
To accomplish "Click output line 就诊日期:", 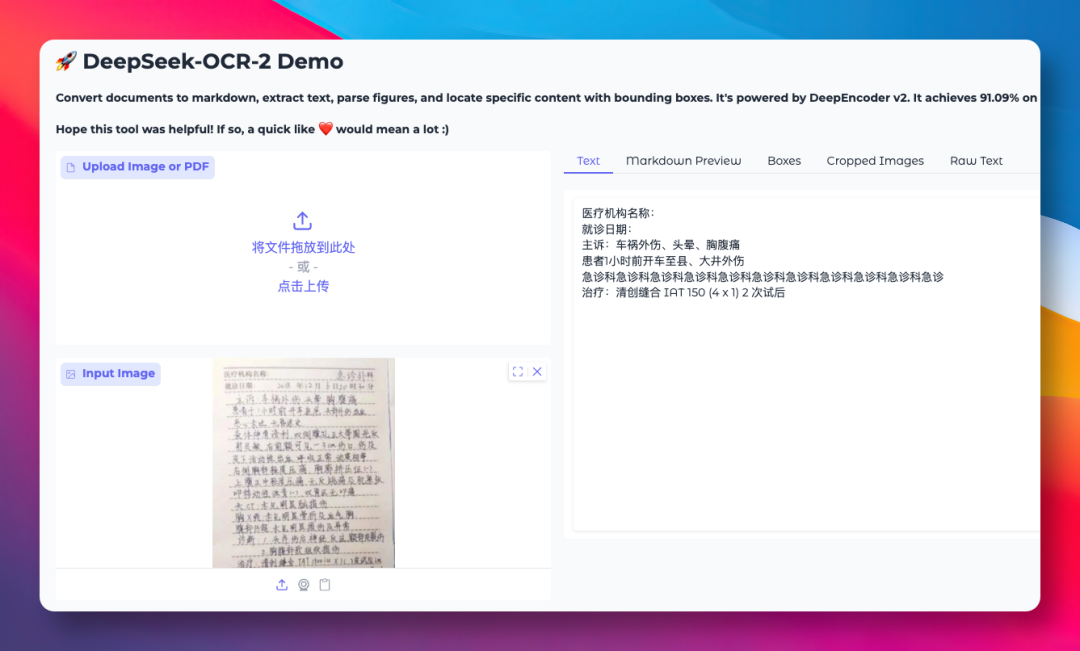I will 607,229.
